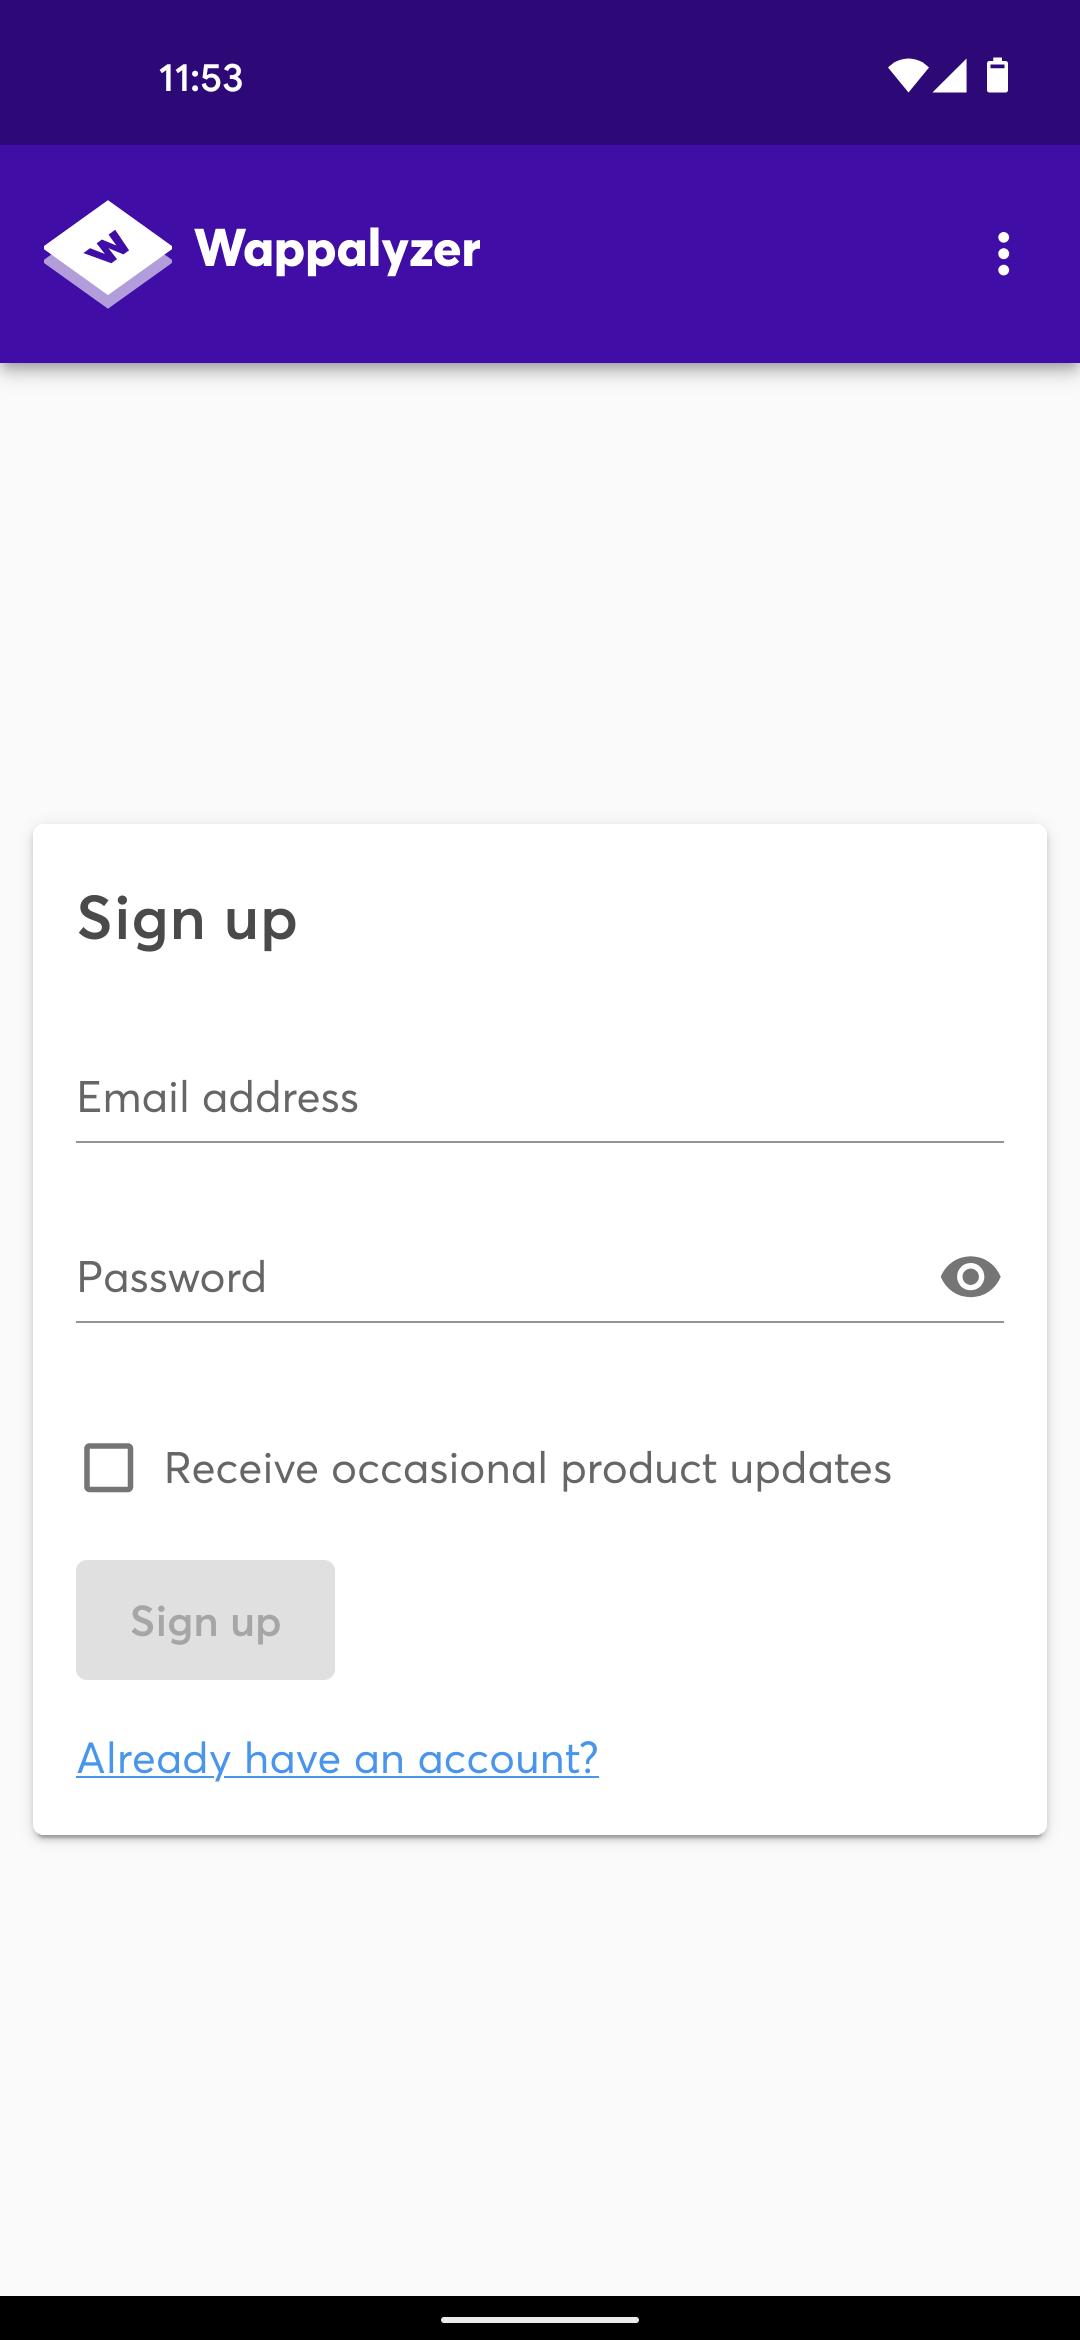Tap empty area above sign-up card

[540, 590]
